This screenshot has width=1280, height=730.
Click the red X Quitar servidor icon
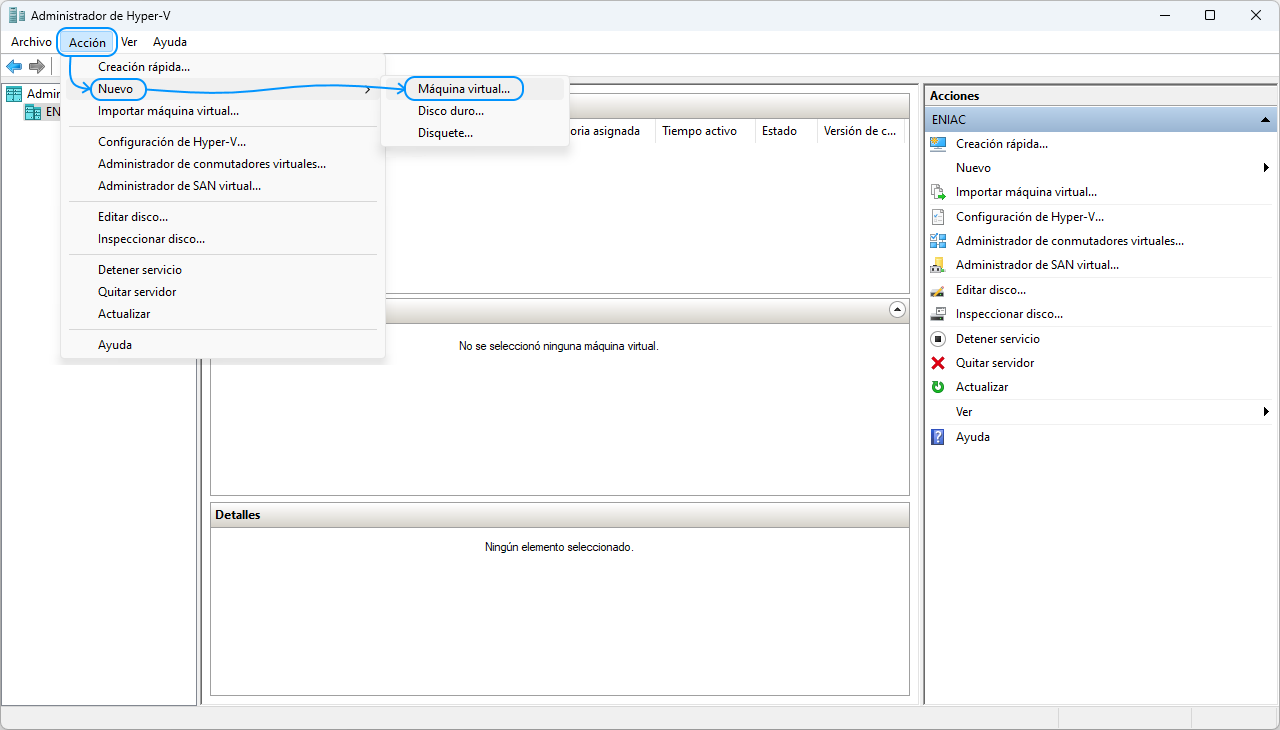coord(938,363)
